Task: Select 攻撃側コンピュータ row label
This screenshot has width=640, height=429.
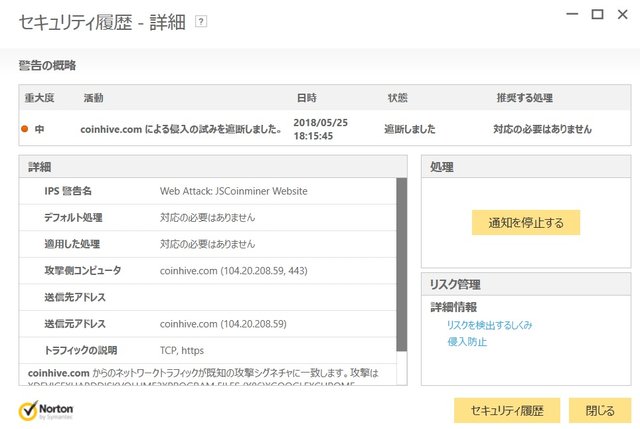Action: (x=82, y=271)
